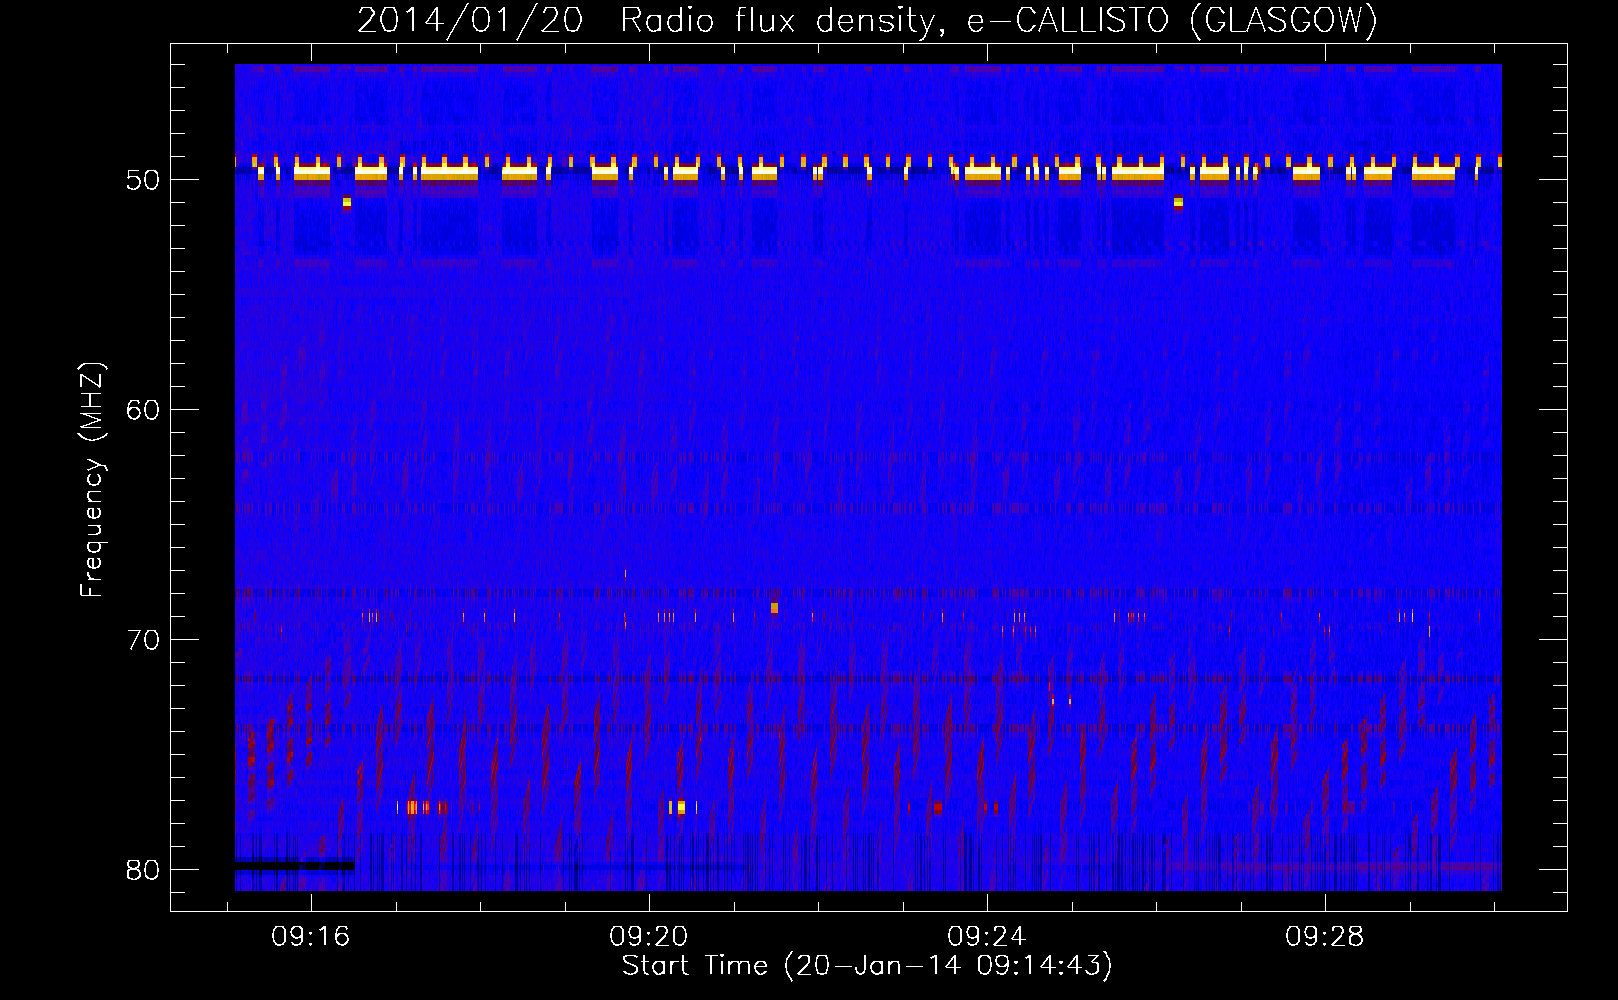Click the 60 frequency tick label
This screenshot has height=1000, width=1618.
coord(143,410)
